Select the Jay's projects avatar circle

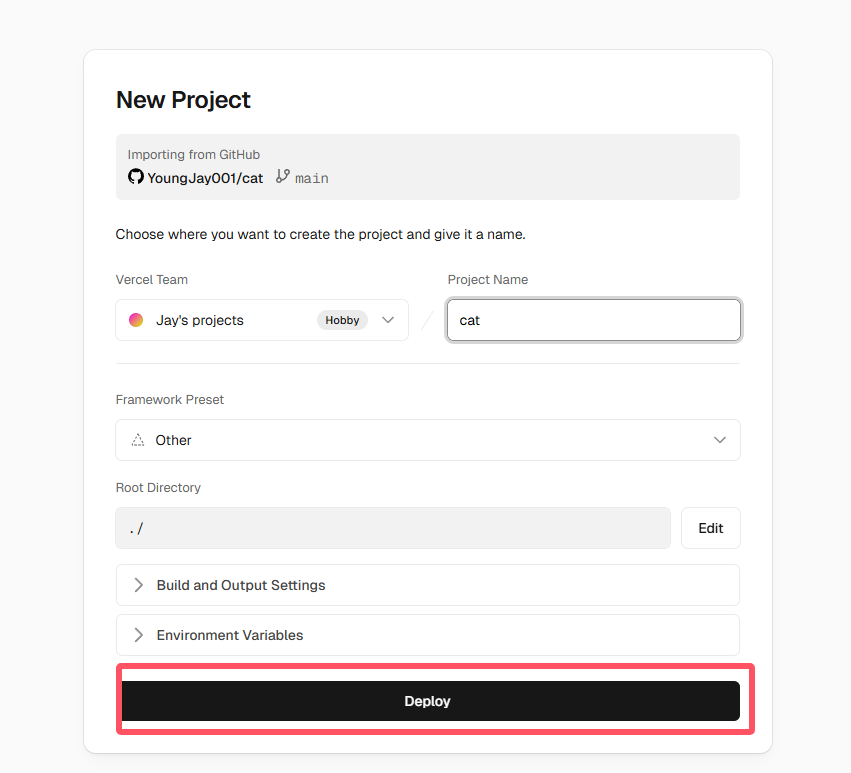coord(136,319)
